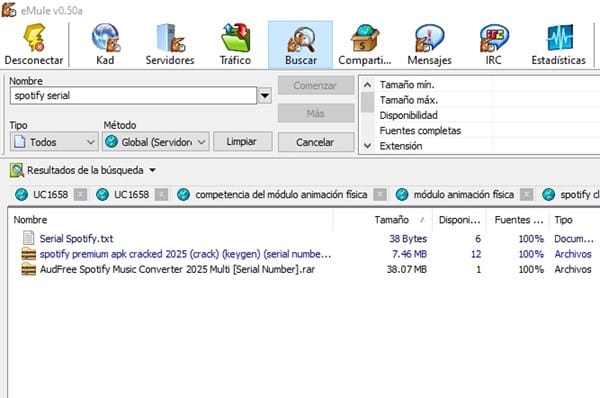Sort by the Disponi... availability column
The height and width of the screenshot is (398, 600).
pos(459,220)
